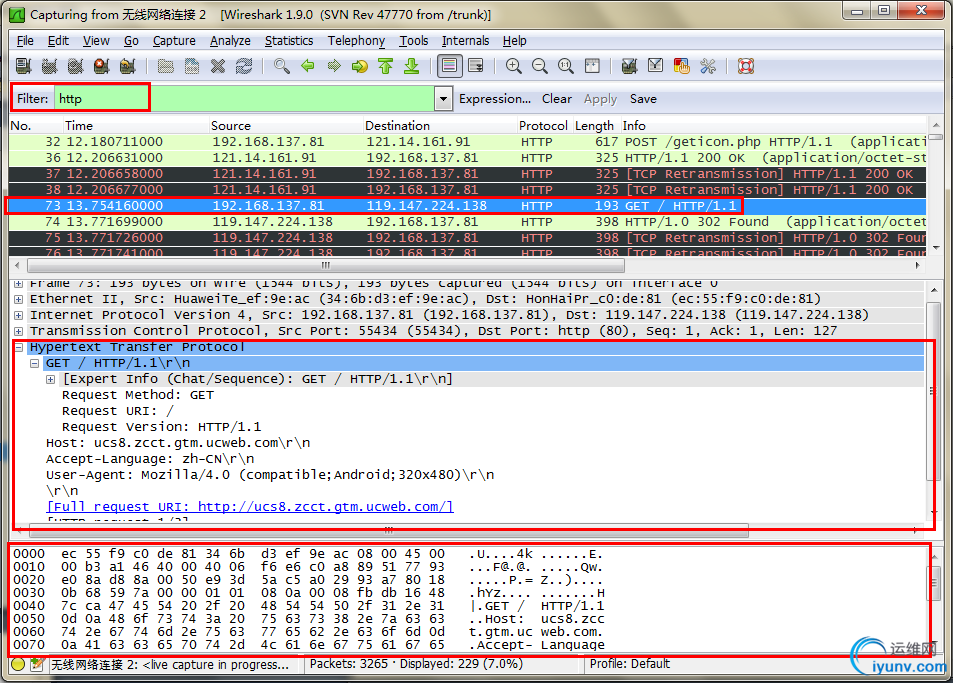Open the File menu

tap(25, 41)
